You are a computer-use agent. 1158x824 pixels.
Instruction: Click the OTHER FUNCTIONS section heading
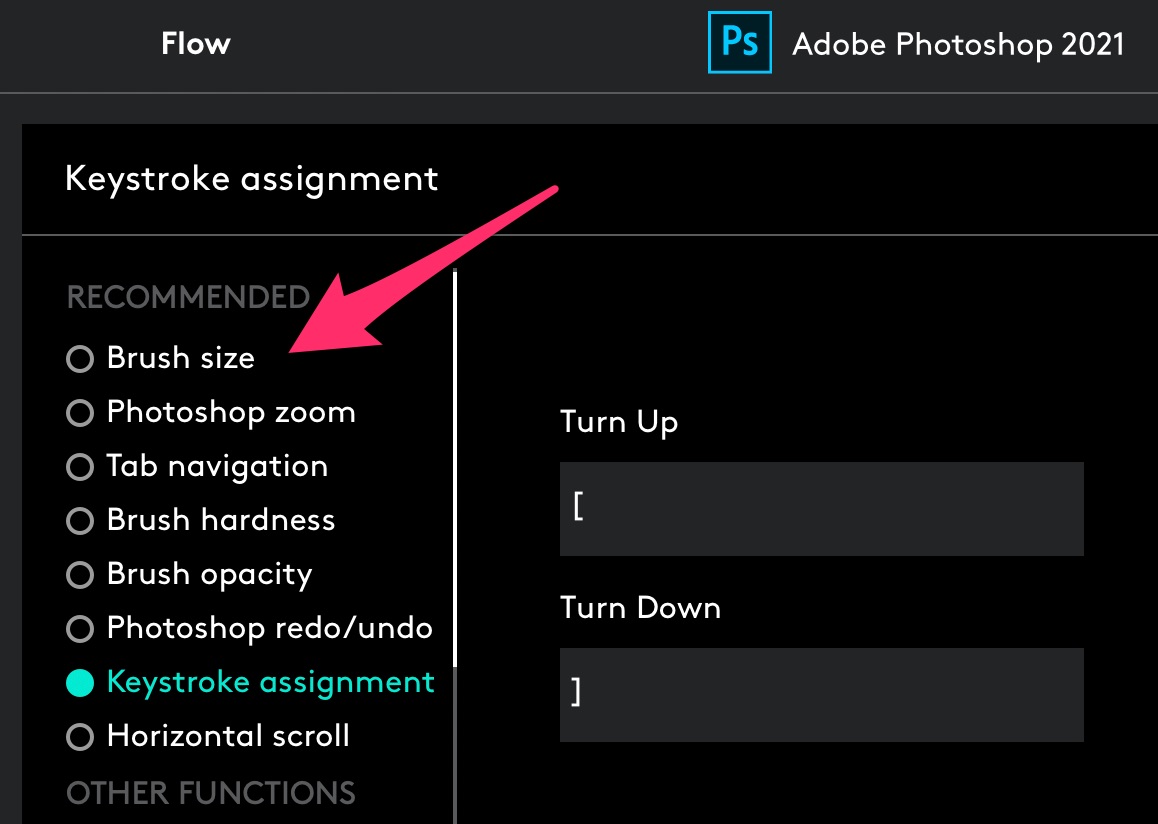pos(211,793)
